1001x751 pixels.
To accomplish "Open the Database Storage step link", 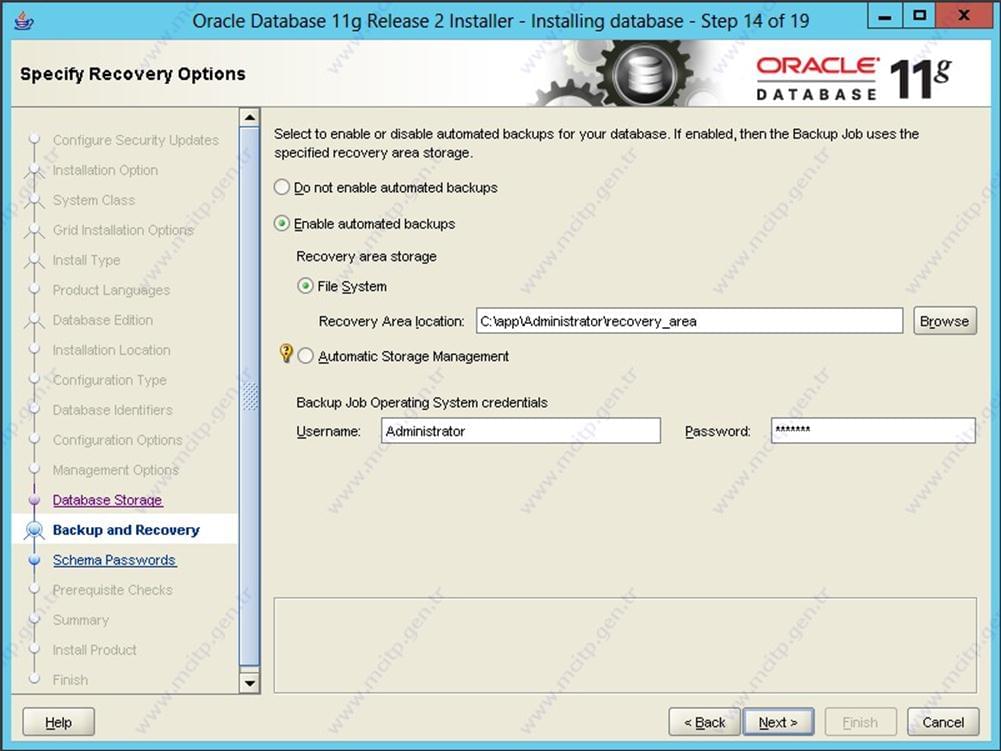I will (107, 500).
